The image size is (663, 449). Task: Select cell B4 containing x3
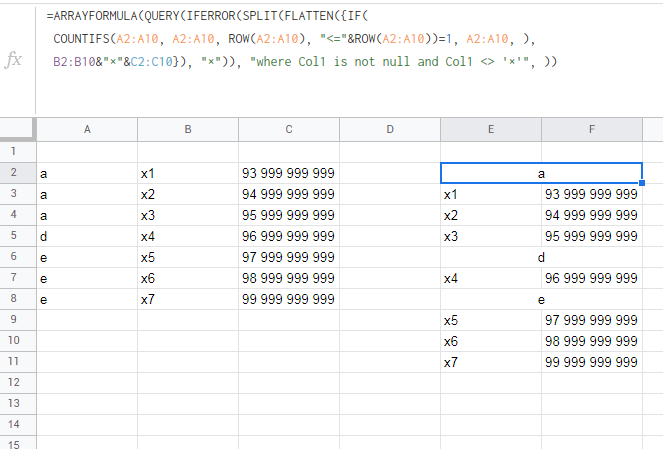tap(188, 215)
